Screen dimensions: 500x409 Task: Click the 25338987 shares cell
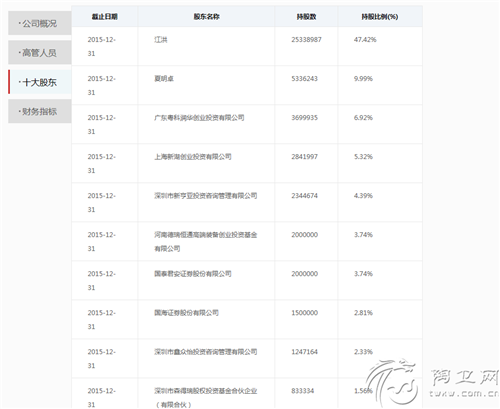point(306,40)
